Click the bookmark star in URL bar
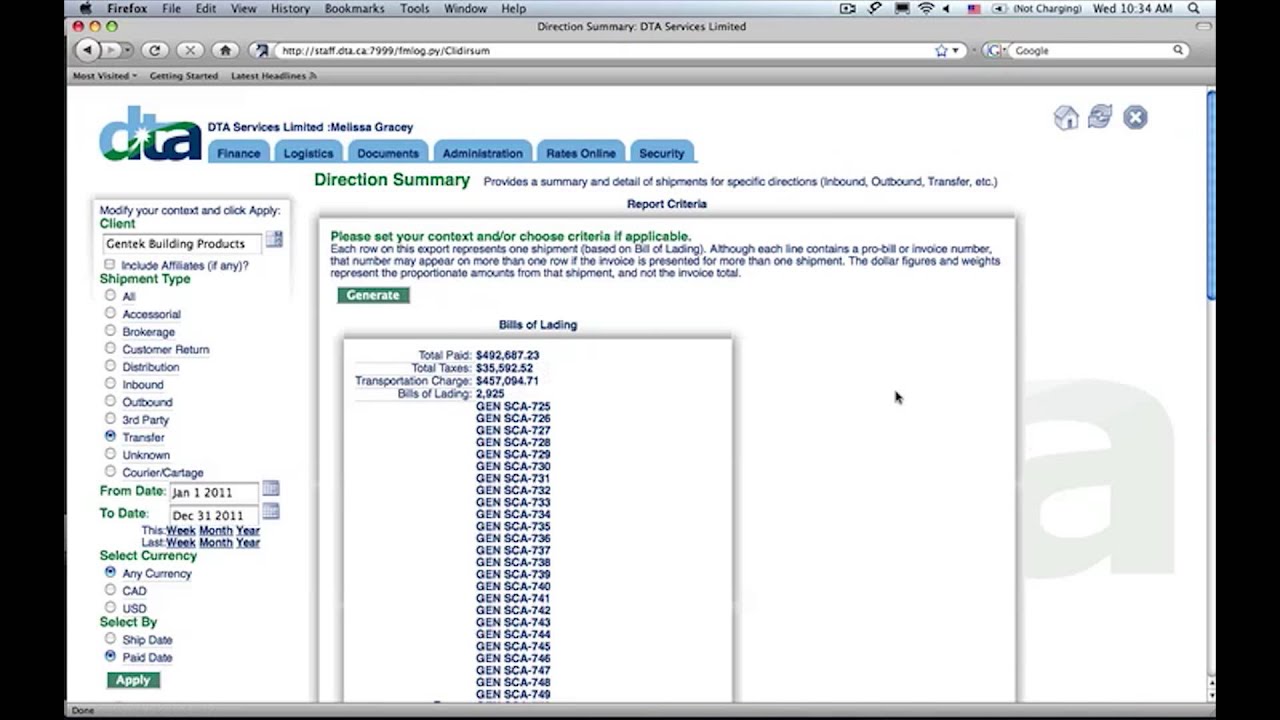1280x720 pixels. click(x=941, y=50)
